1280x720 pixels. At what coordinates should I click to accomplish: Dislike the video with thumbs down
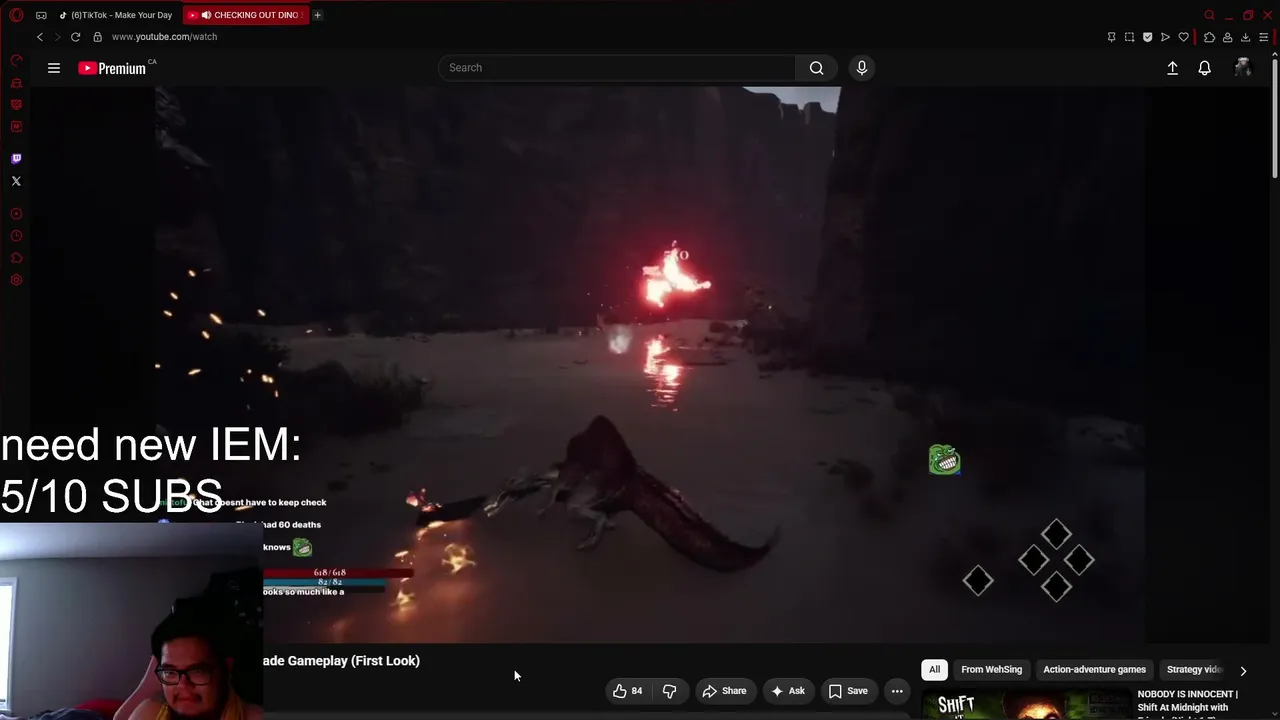pyautogui.click(x=670, y=691)
